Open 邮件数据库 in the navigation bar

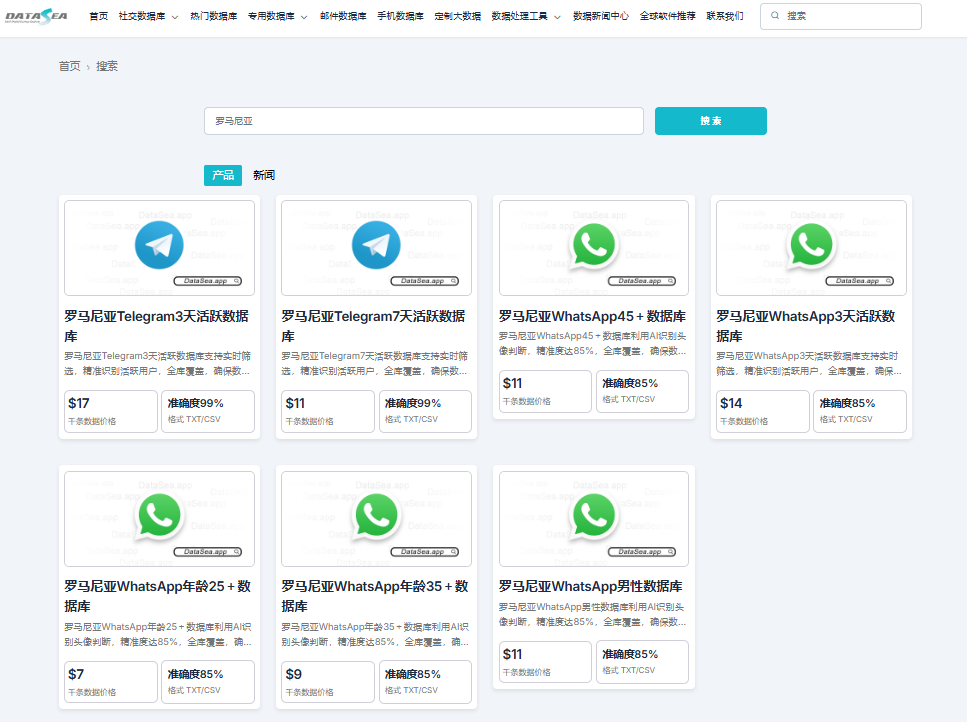343,16
